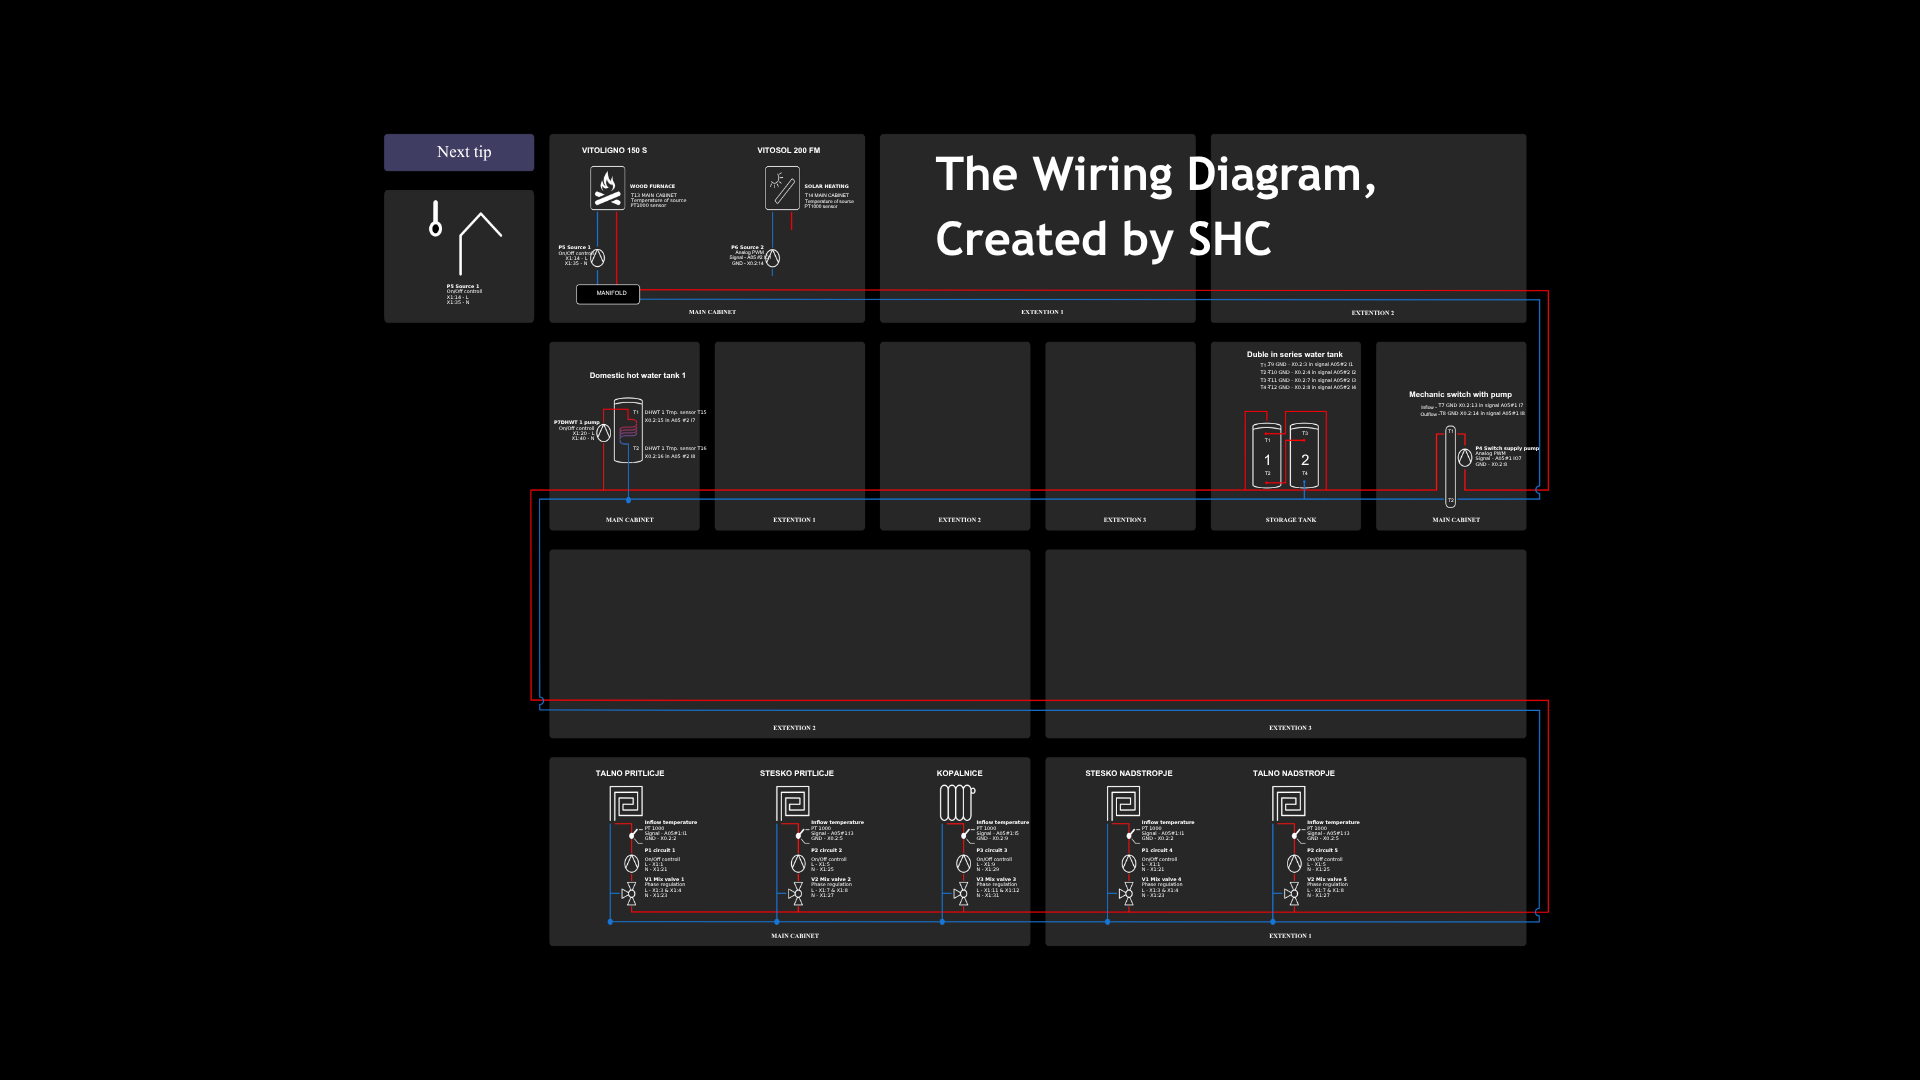Click the SOLAR HEATING label
Image resolution: width=1920 pixels, height=1080 pixels.
click(826, 186)
